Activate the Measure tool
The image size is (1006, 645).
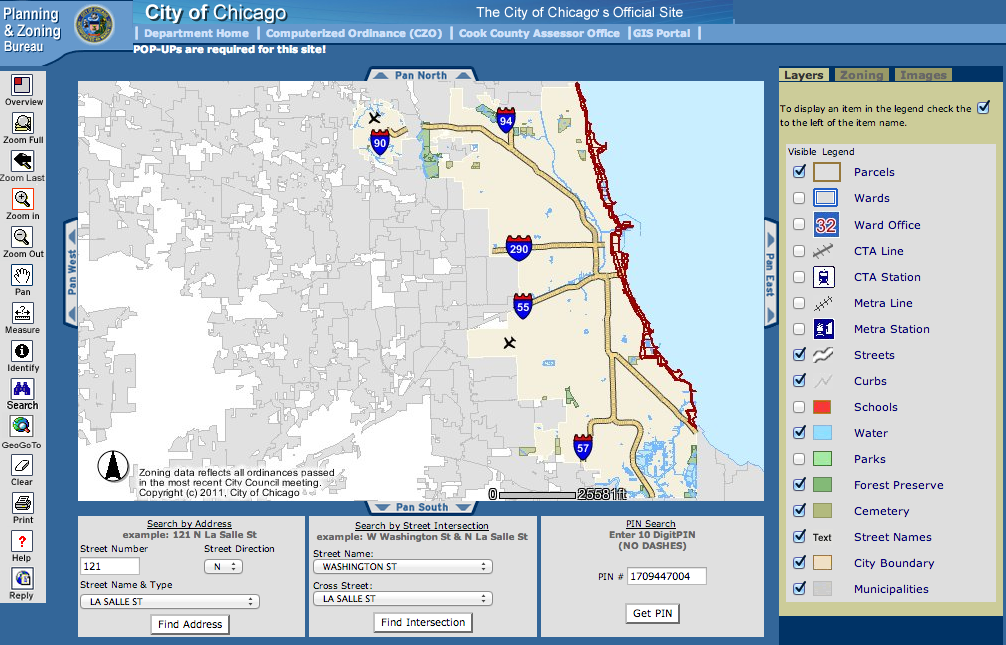tap(22, 313)
